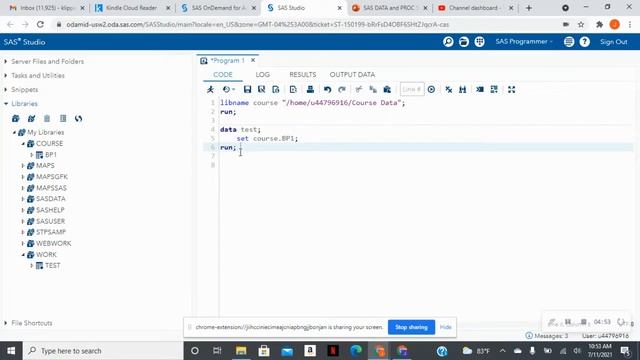Click the Copy icon in the code toolbar
Image resolution: width=640 pixels, height=360 pixels.
[x=373, y=89]
